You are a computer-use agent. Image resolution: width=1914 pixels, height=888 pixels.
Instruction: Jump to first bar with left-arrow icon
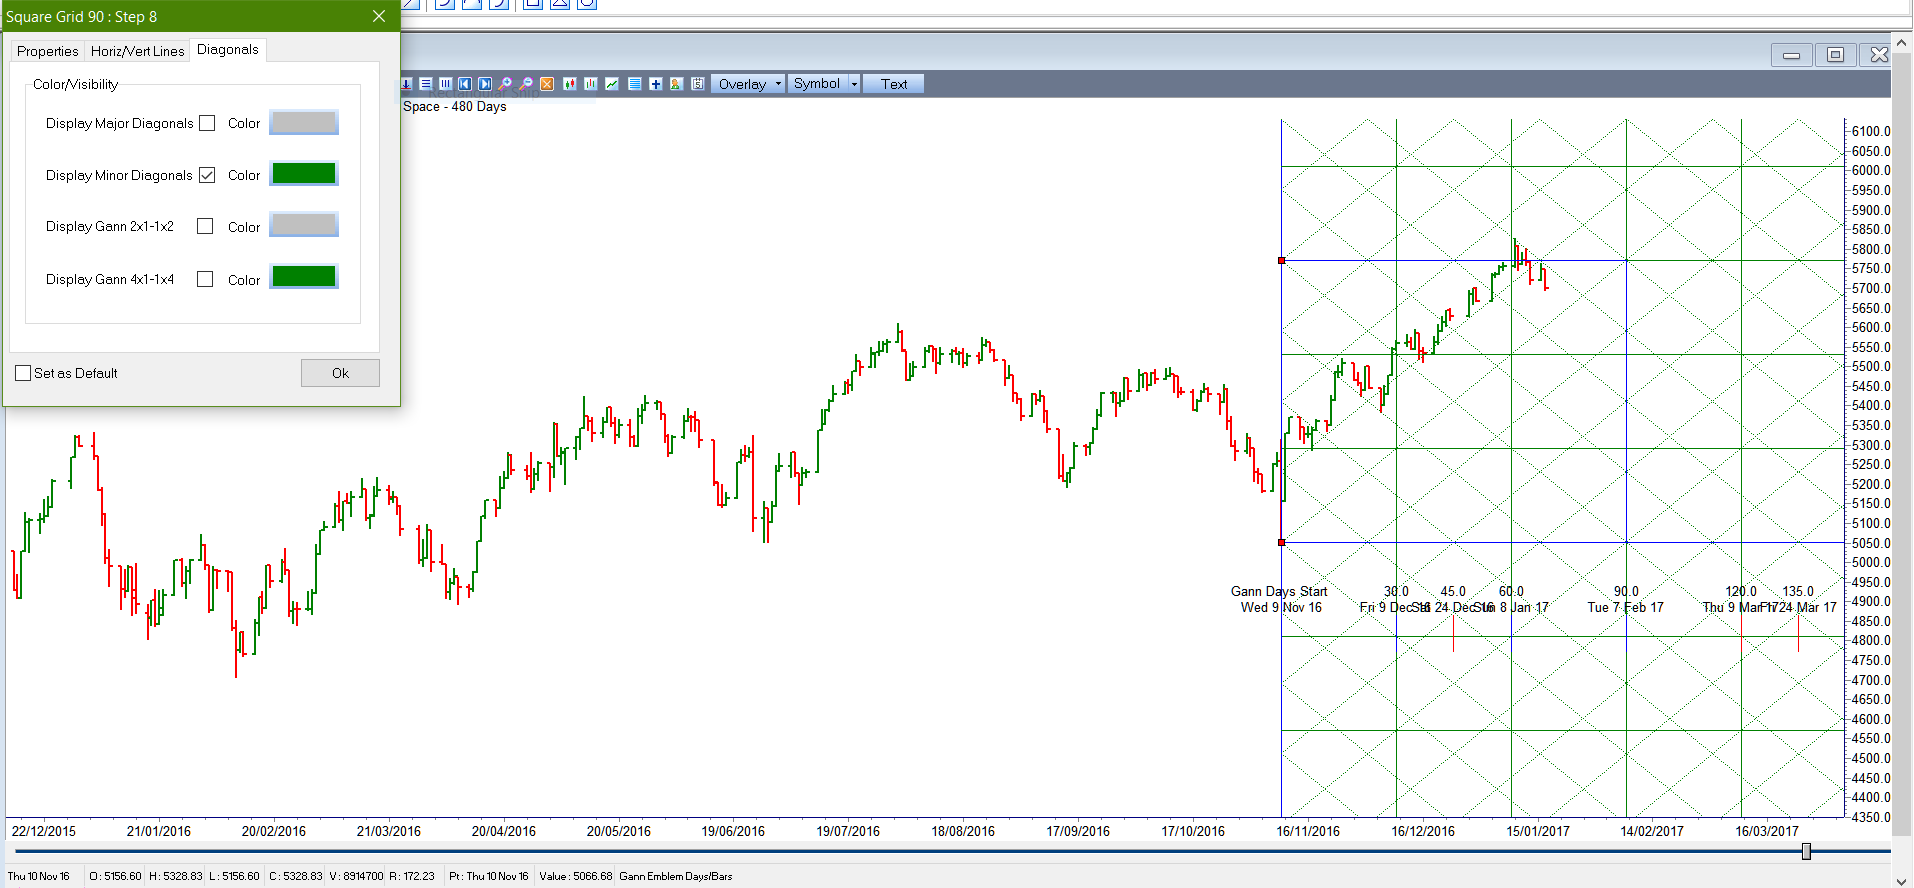465,84
